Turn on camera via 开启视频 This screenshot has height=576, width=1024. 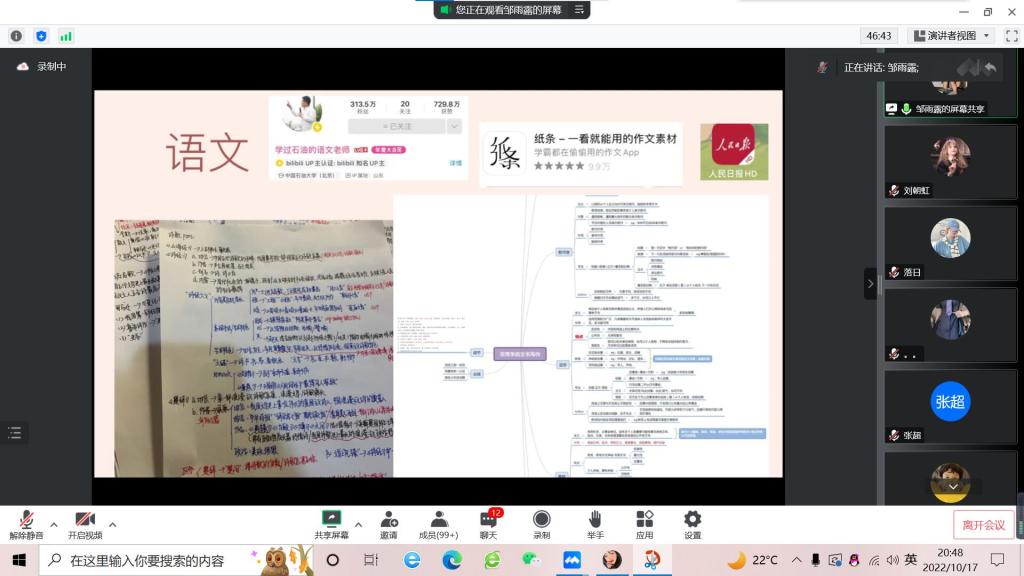point(85,524)
